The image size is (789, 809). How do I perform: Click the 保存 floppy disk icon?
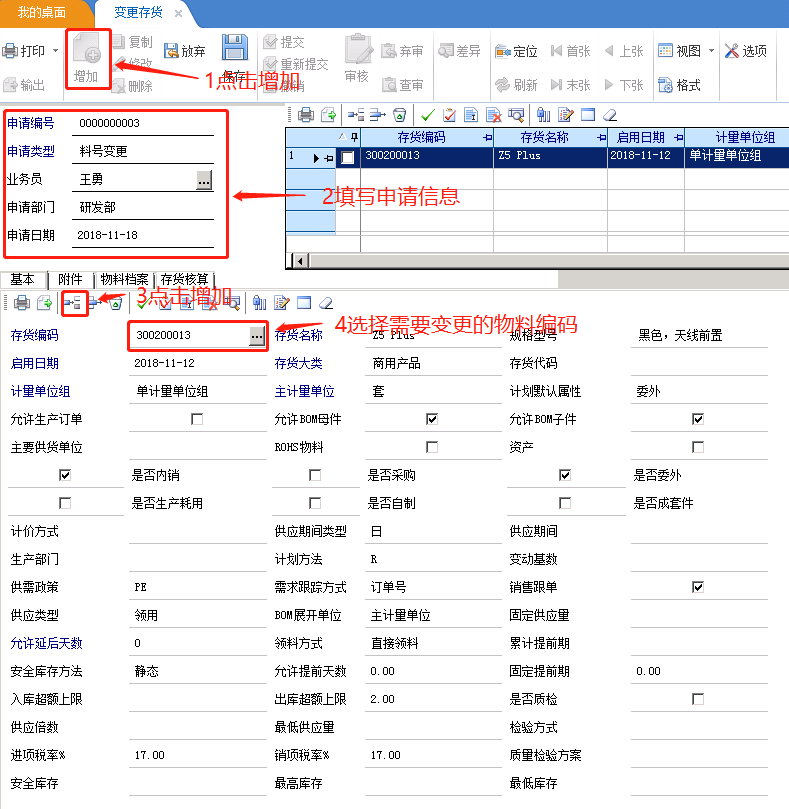[x=234, y=50]
